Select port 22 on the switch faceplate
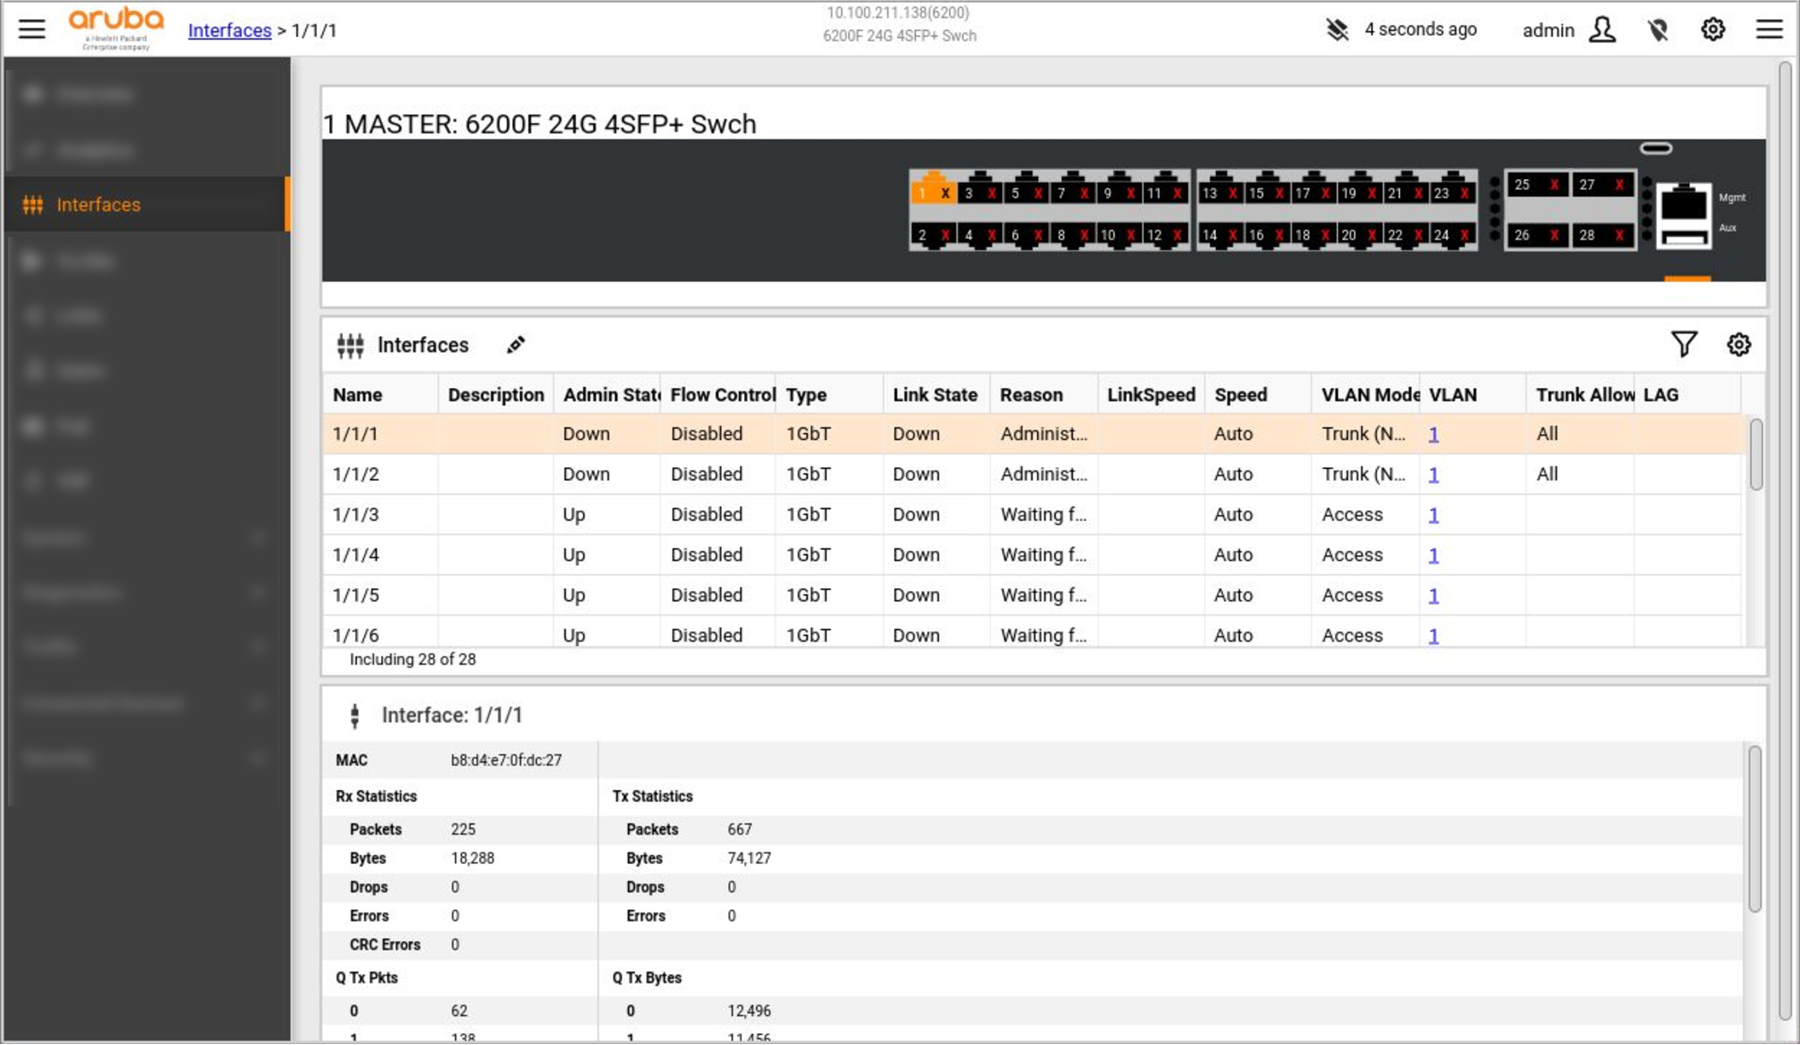The height and width of the screenshot is (1045, 1800). click(x=1405, y=236)
